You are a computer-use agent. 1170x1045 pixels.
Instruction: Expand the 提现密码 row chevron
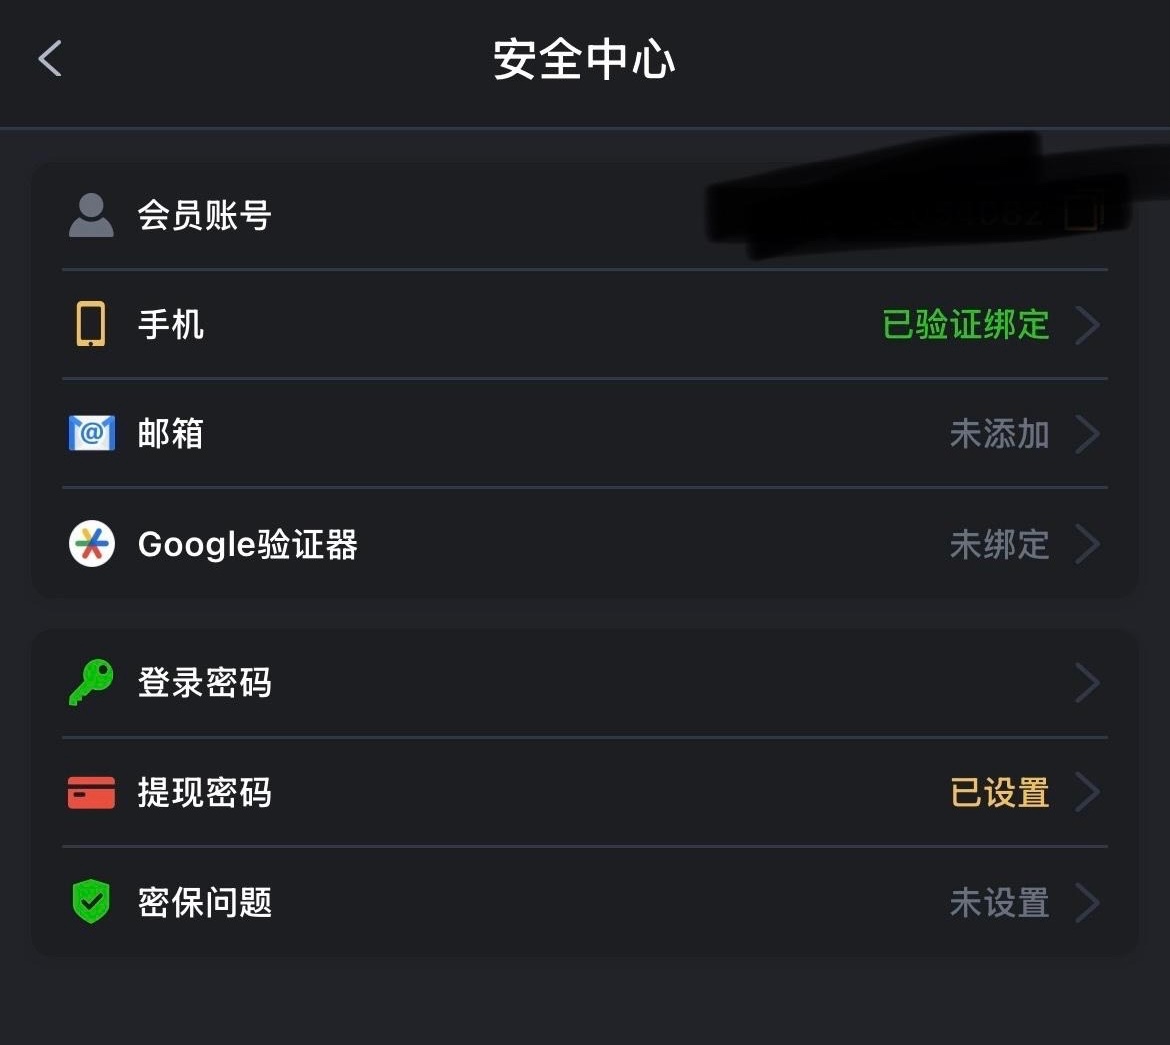[1087, 793]
